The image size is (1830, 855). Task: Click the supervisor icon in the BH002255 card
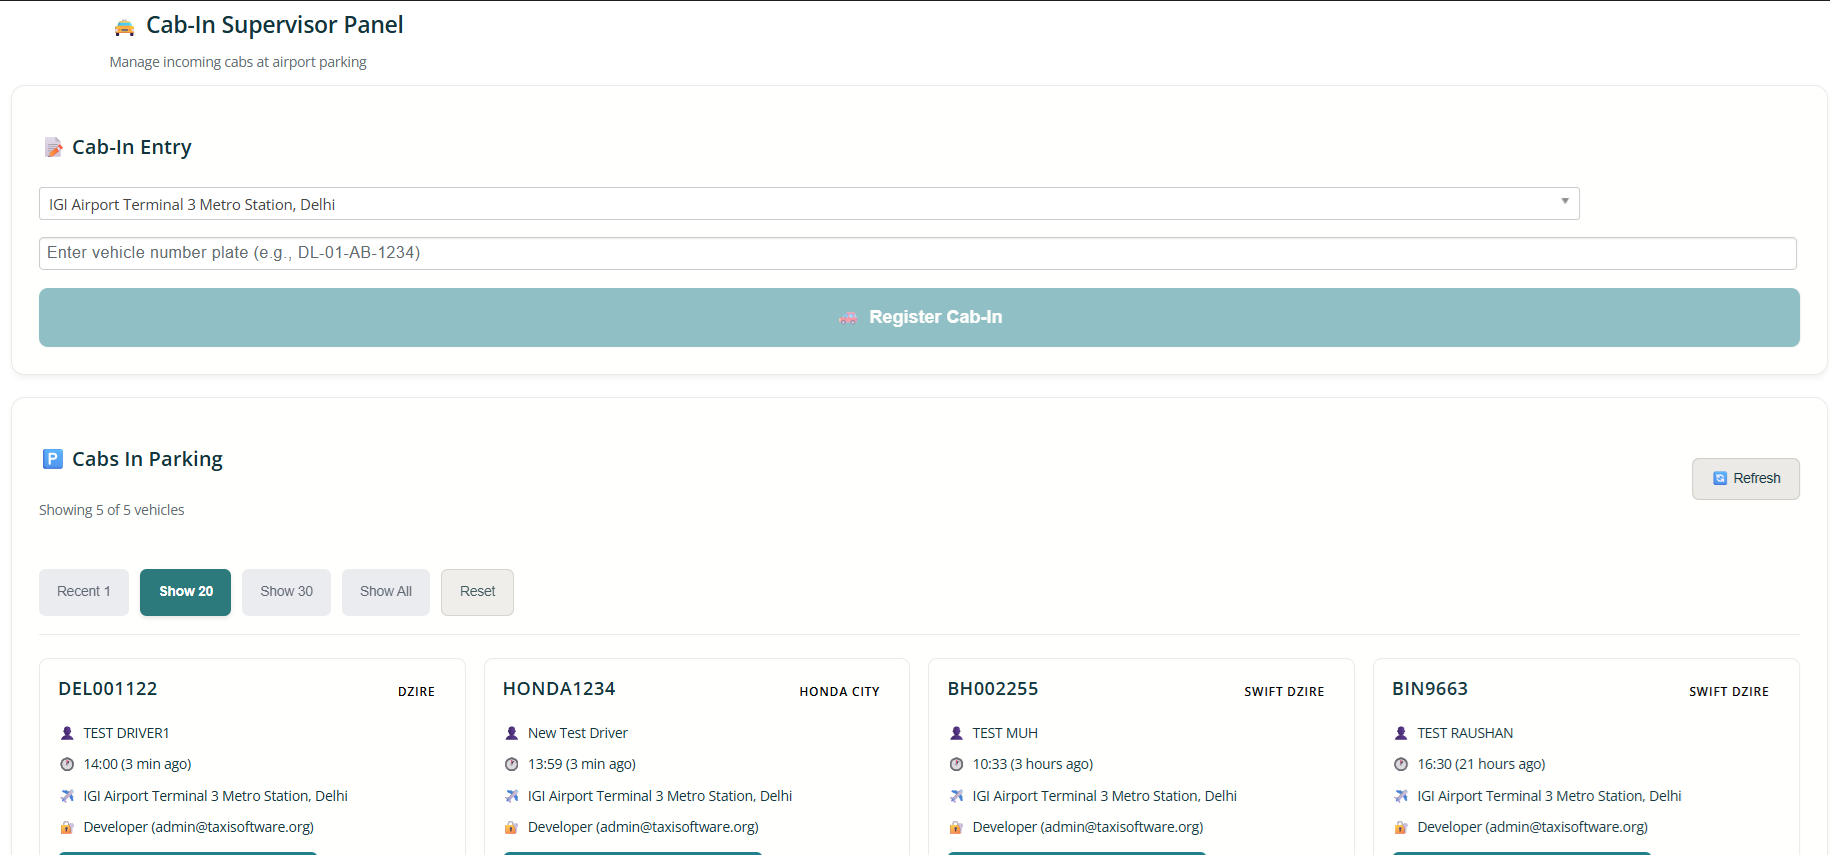956,827
